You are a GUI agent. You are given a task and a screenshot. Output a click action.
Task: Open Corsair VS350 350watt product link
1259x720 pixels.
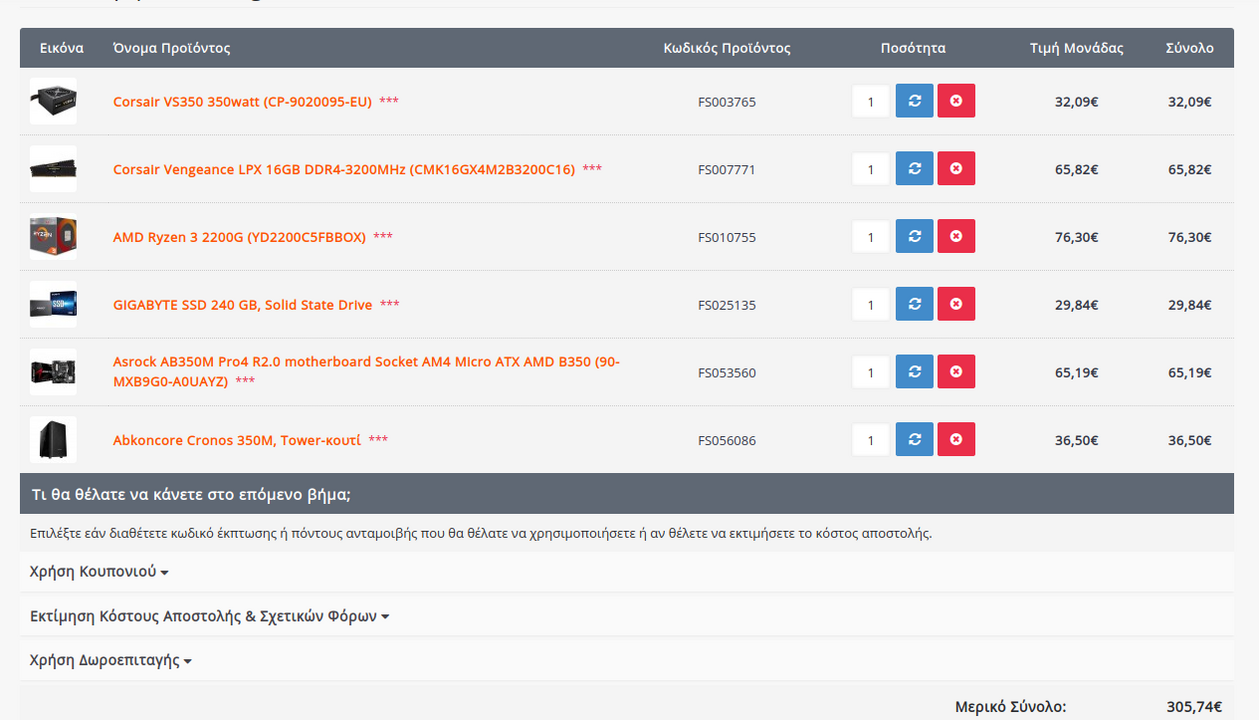tap(242, 102)
